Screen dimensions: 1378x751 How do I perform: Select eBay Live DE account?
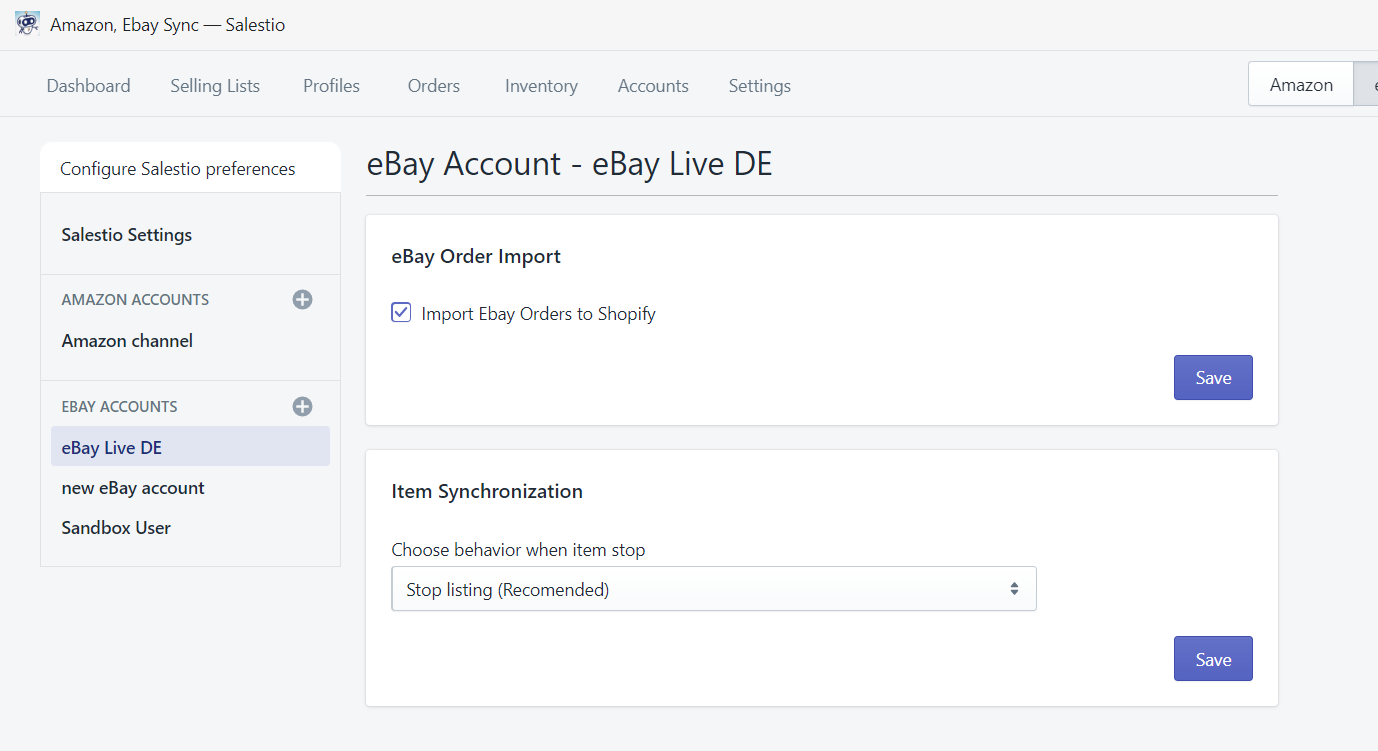pyautogui.click(x=190, y=447)
